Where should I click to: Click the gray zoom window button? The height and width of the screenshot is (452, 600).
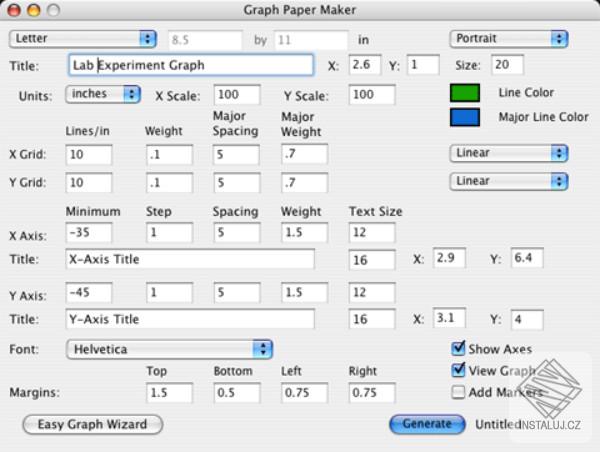click(x=53, y=10)
